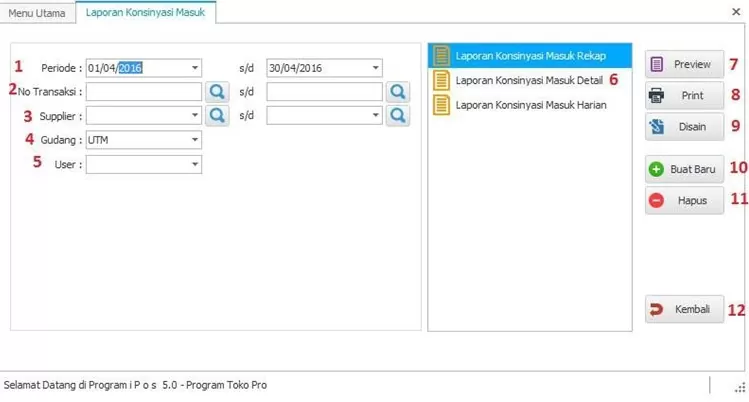Click the No Transaksi start input field
Viewport: 749px width, 402px height.
pyautogui.click(x=144, y=92)
